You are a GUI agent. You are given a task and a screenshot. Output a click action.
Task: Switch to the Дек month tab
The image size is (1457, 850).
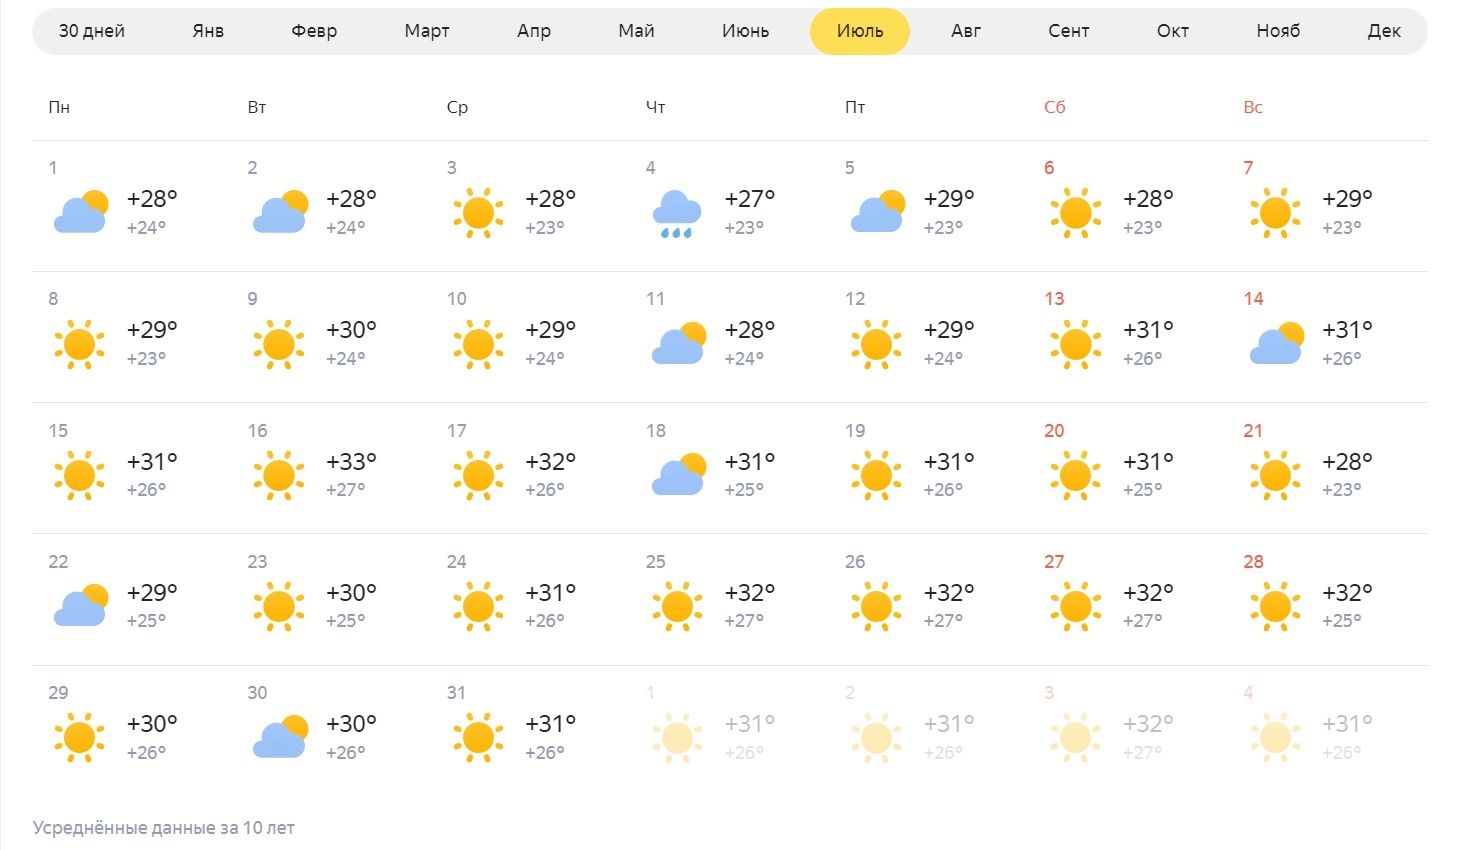tap(1384, 31)
